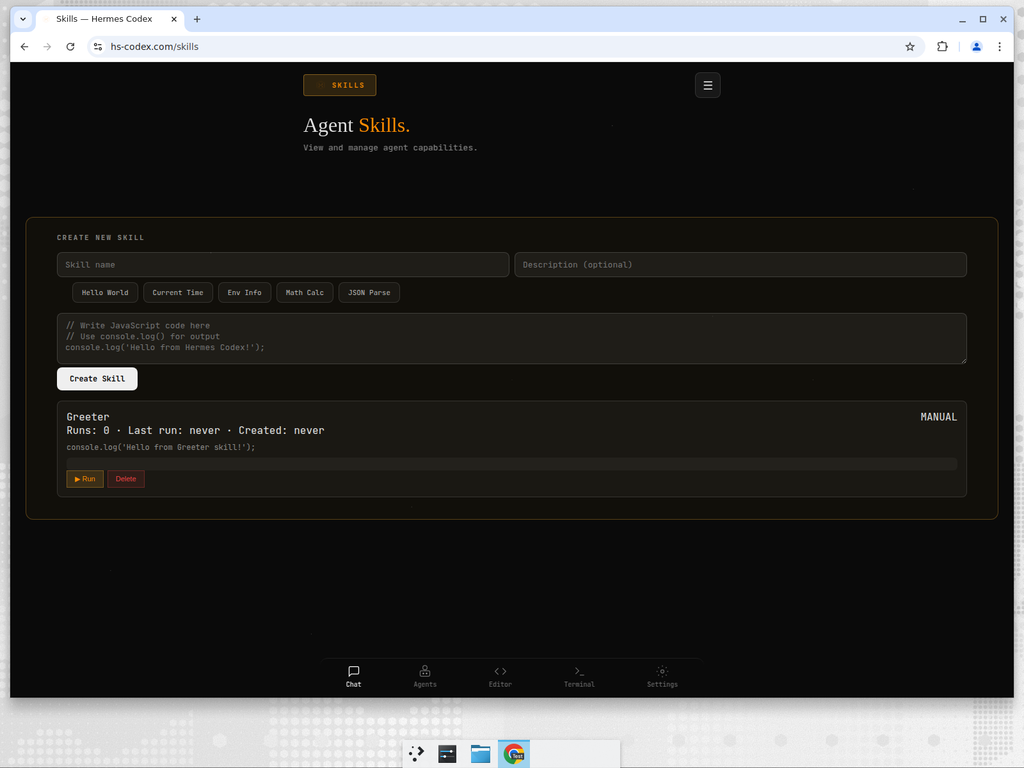
Task: Open a new browser tab
Action: point(197,19)
